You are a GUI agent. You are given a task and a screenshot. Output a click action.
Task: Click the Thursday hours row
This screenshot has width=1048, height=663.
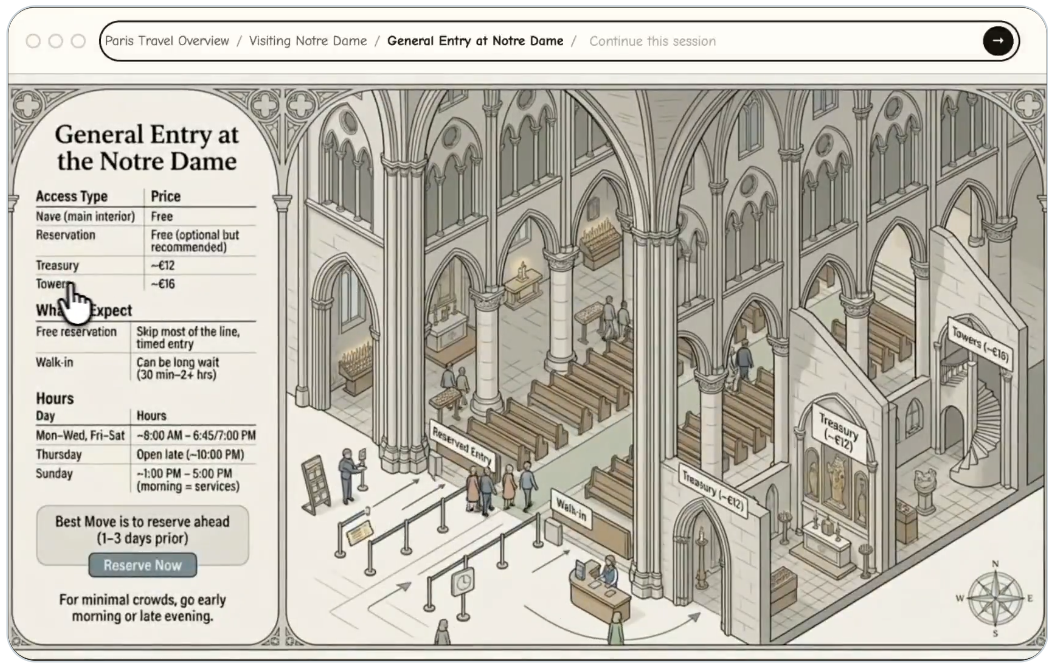point(145,454)
